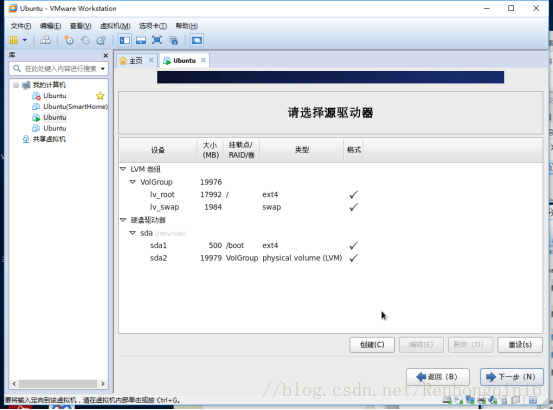Click the 创建(C) button
This screenshot has height=410, width=553.
coord(372,345)
